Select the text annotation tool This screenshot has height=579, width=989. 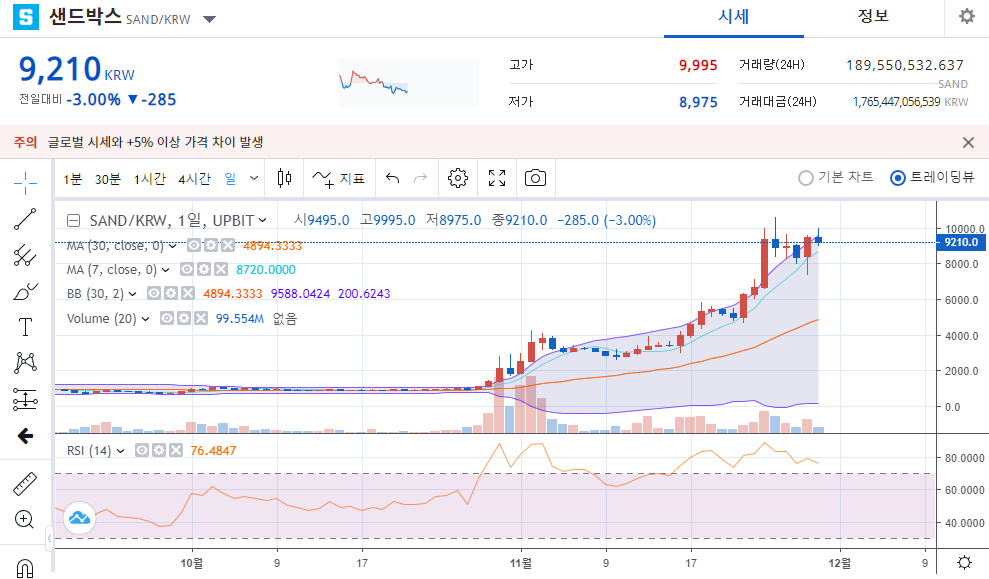pyautogui.click(x=25, y=327)
